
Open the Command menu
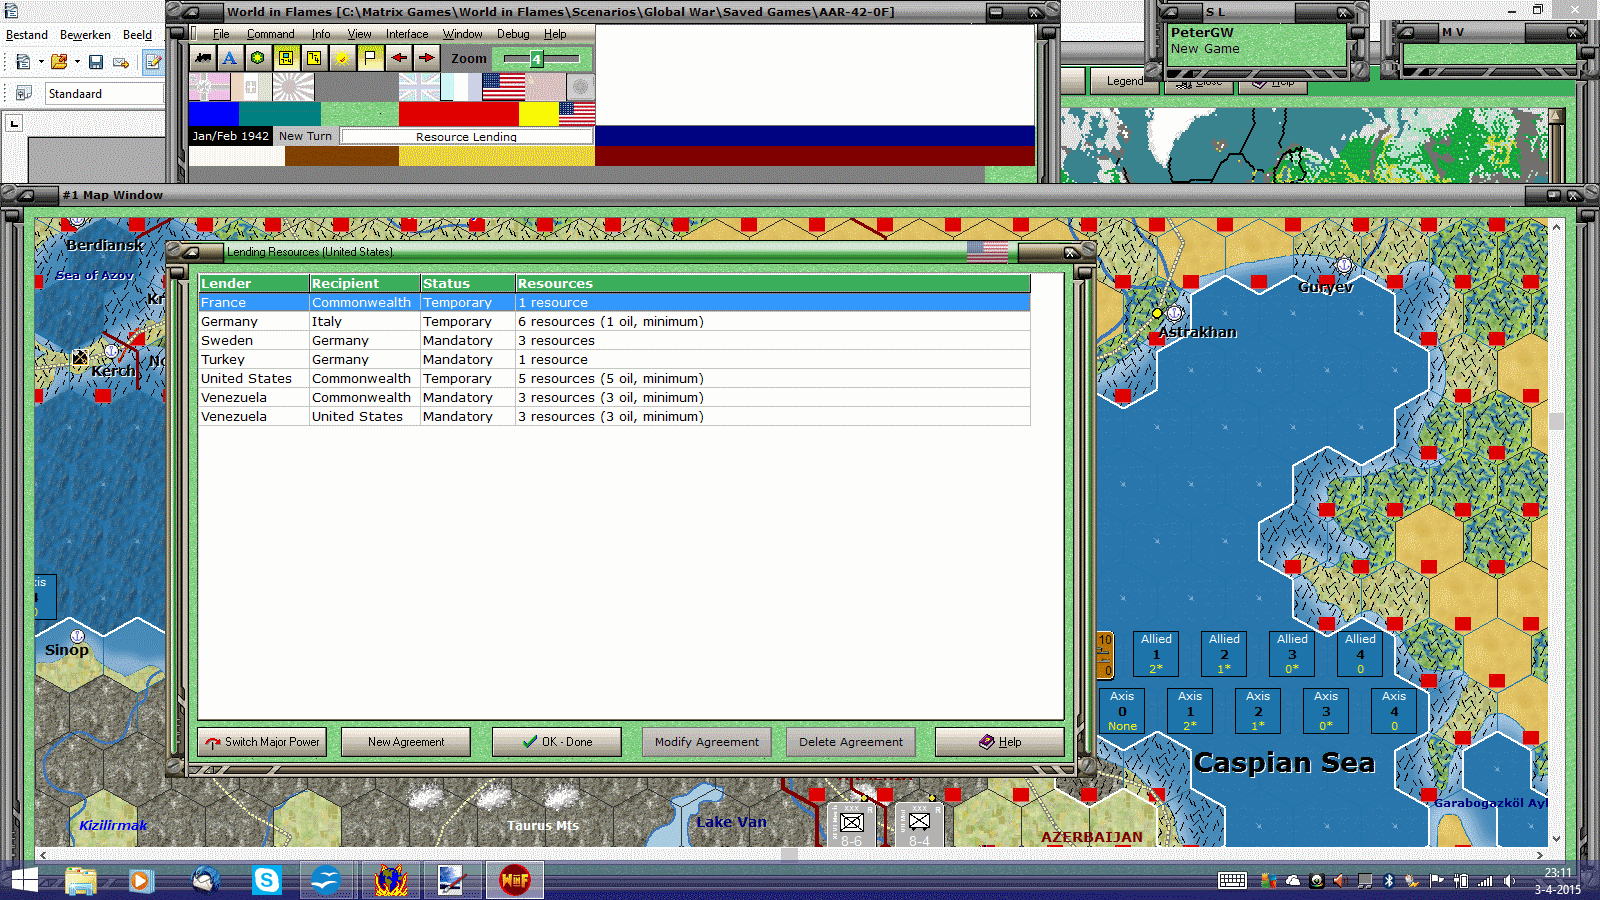pyautogui.click(x=270, y=34)
